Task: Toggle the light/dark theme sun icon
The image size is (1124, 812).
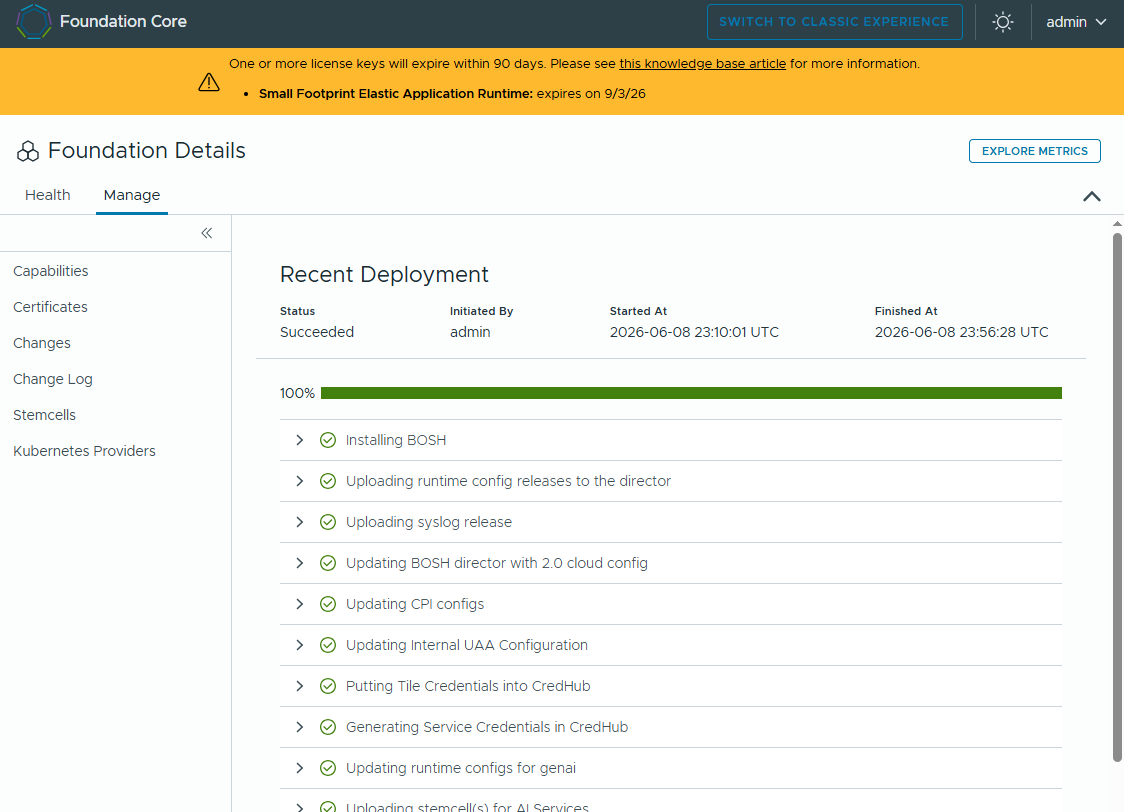Action: point(1003,22)
